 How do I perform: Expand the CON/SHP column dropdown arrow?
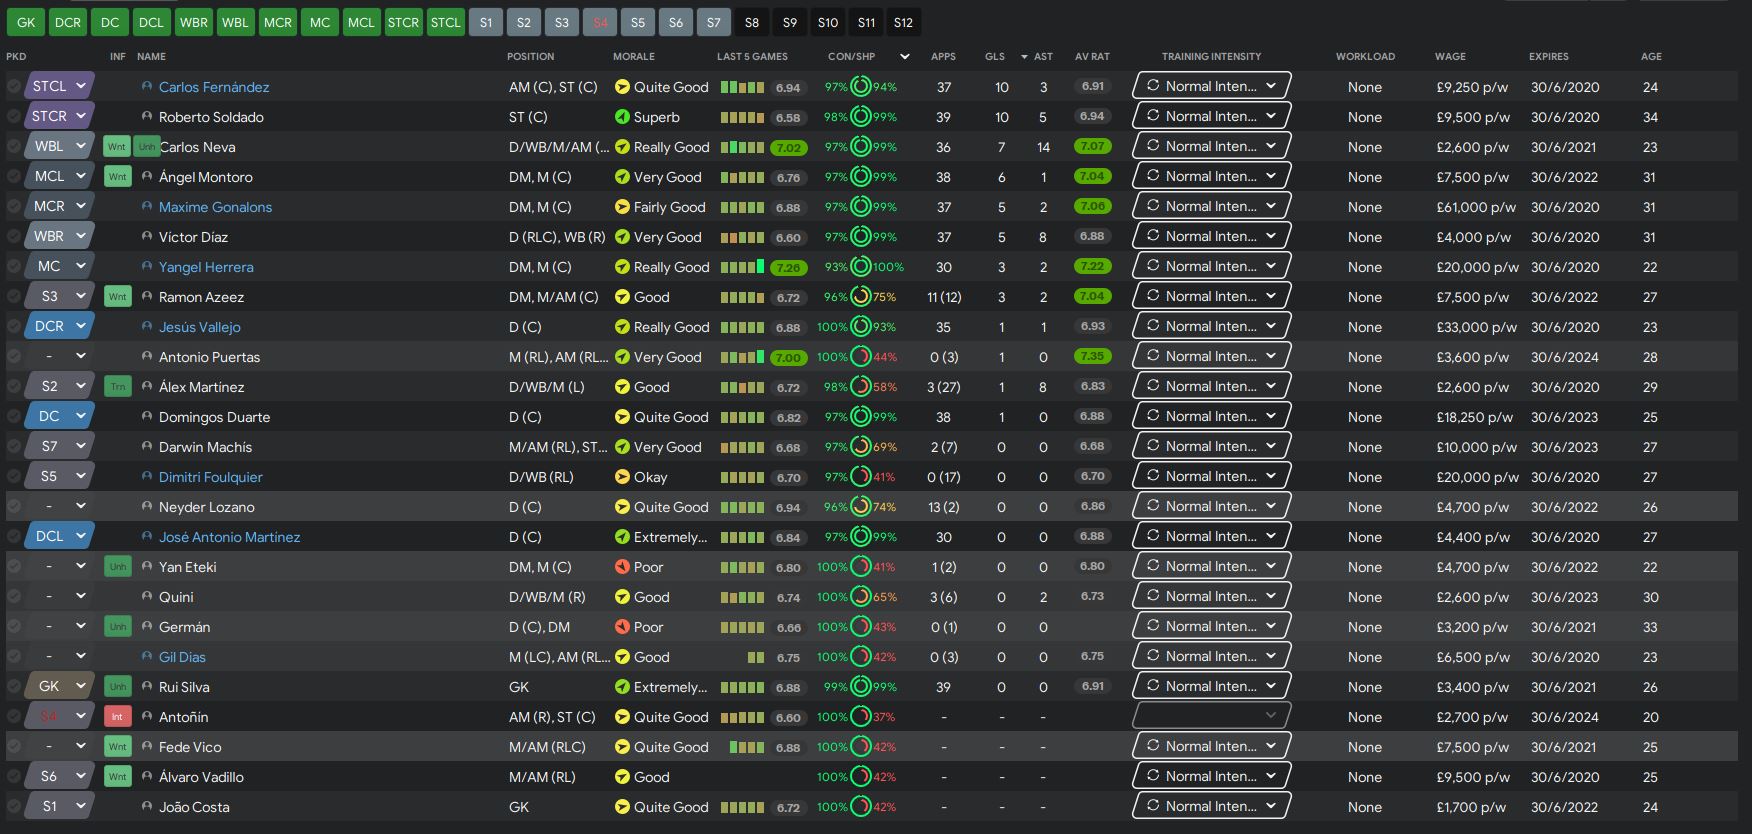tap(905, 57)
